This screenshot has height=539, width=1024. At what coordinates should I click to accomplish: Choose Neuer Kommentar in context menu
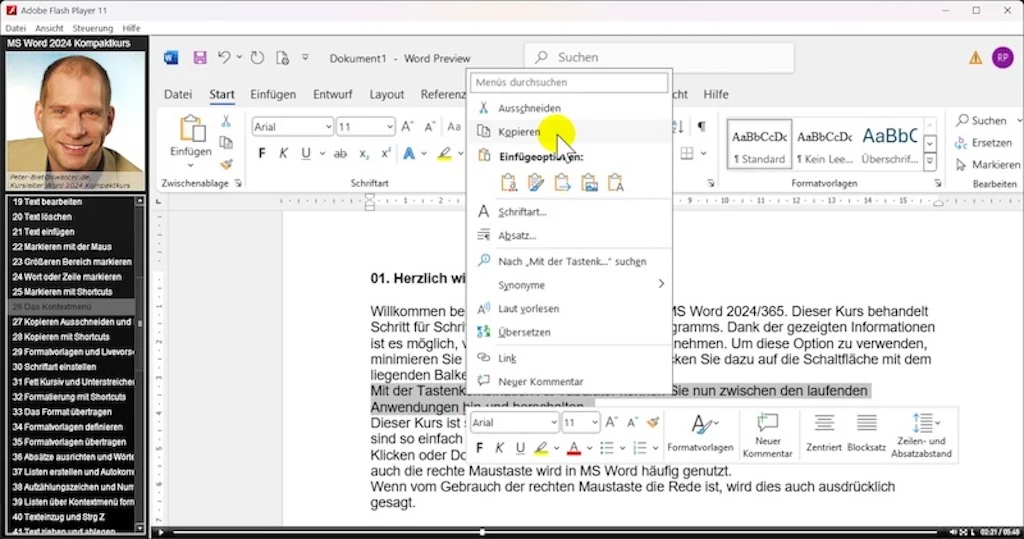pos(571,382)
